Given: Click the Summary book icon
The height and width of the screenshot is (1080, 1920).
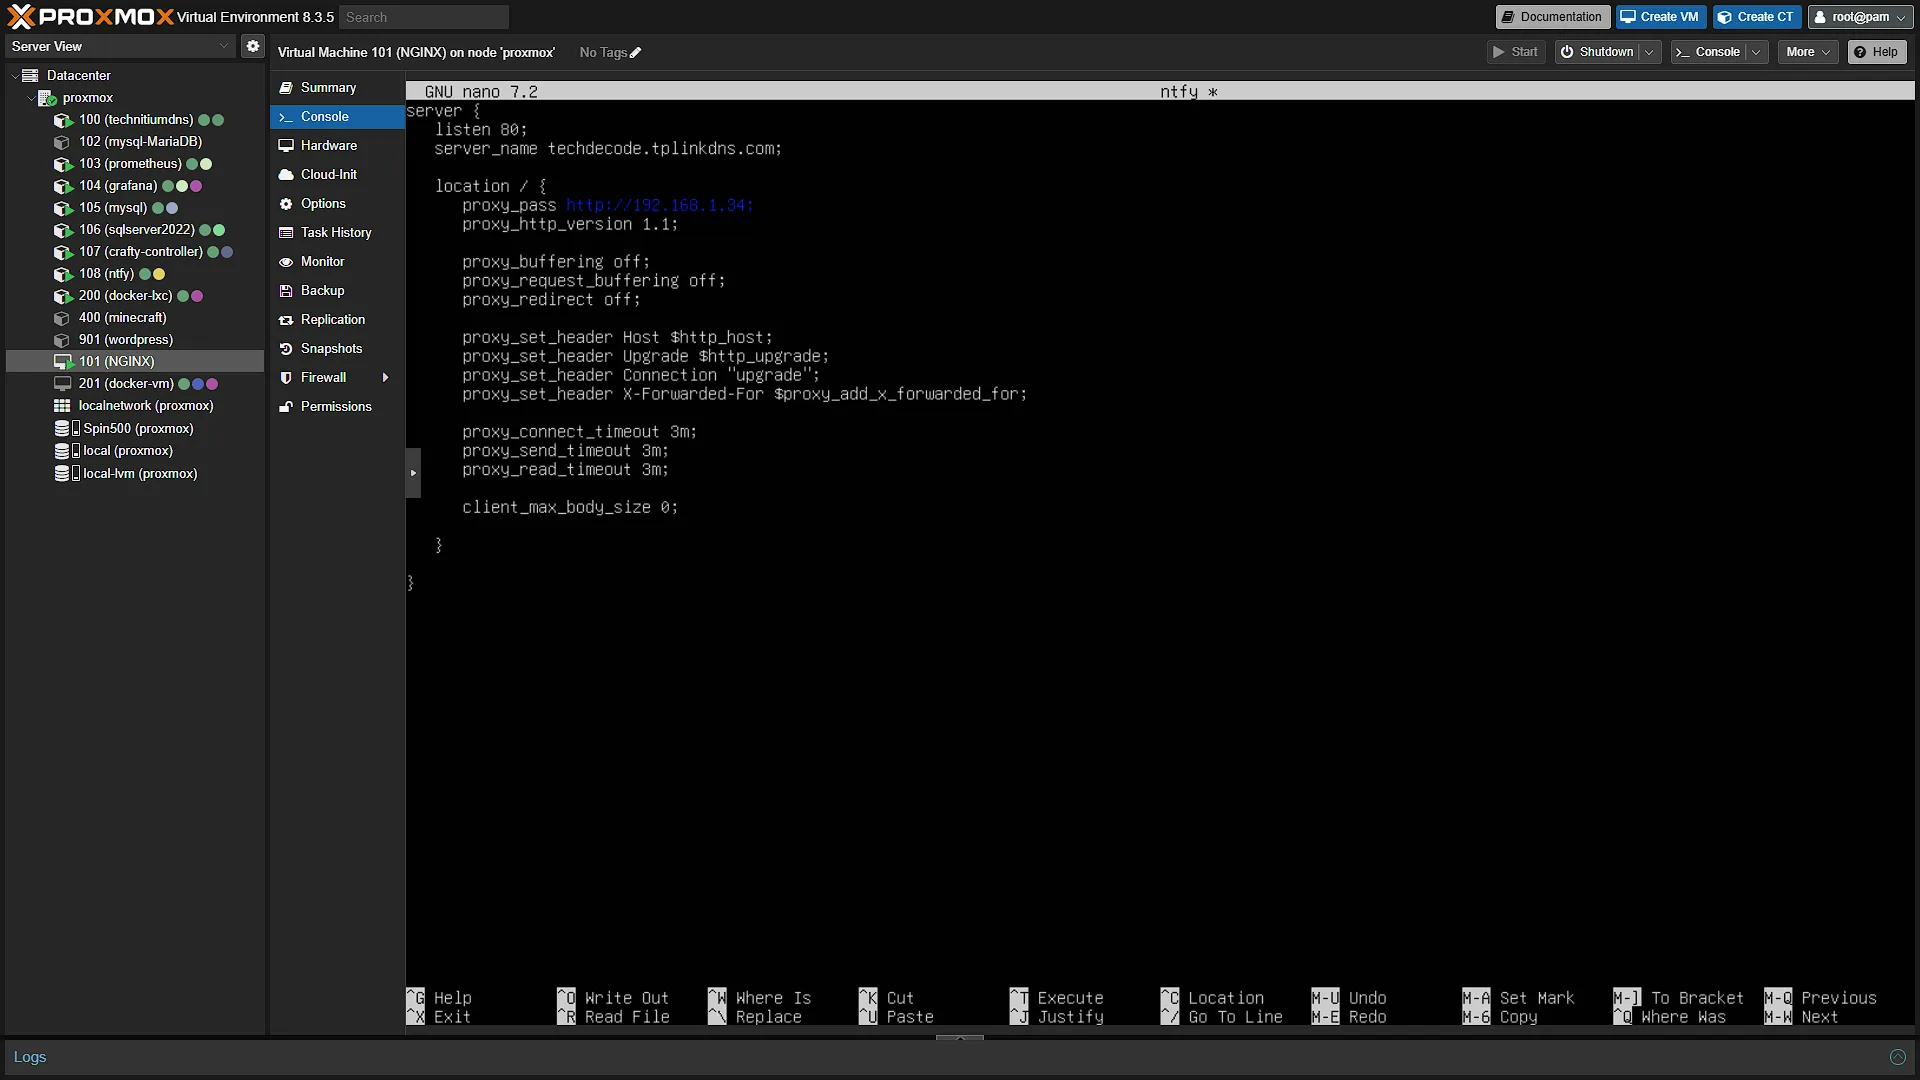Looking at the screenshot, I should [x=286, y=88].
